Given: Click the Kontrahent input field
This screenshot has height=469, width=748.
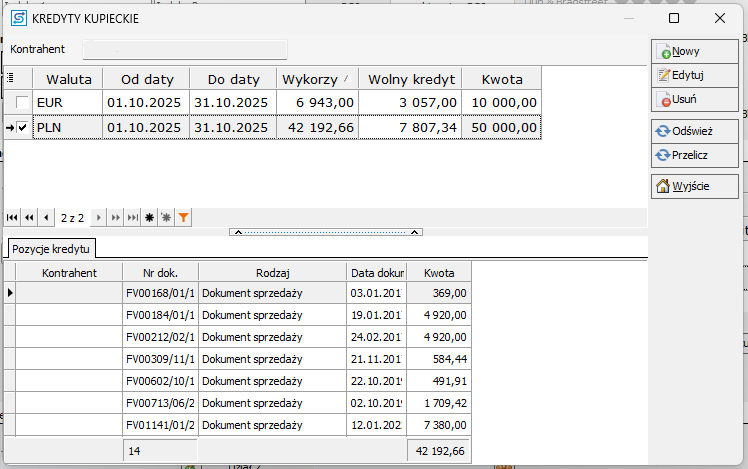Looking at the screenshot, I should pyautogui.click(x=185, y=49).
